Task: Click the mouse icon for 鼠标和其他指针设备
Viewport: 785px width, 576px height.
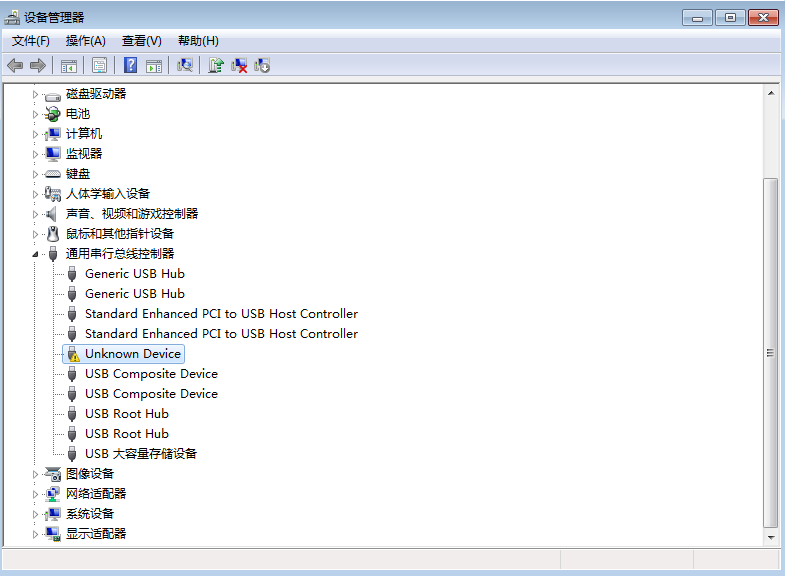Action: tap(53, 234)
